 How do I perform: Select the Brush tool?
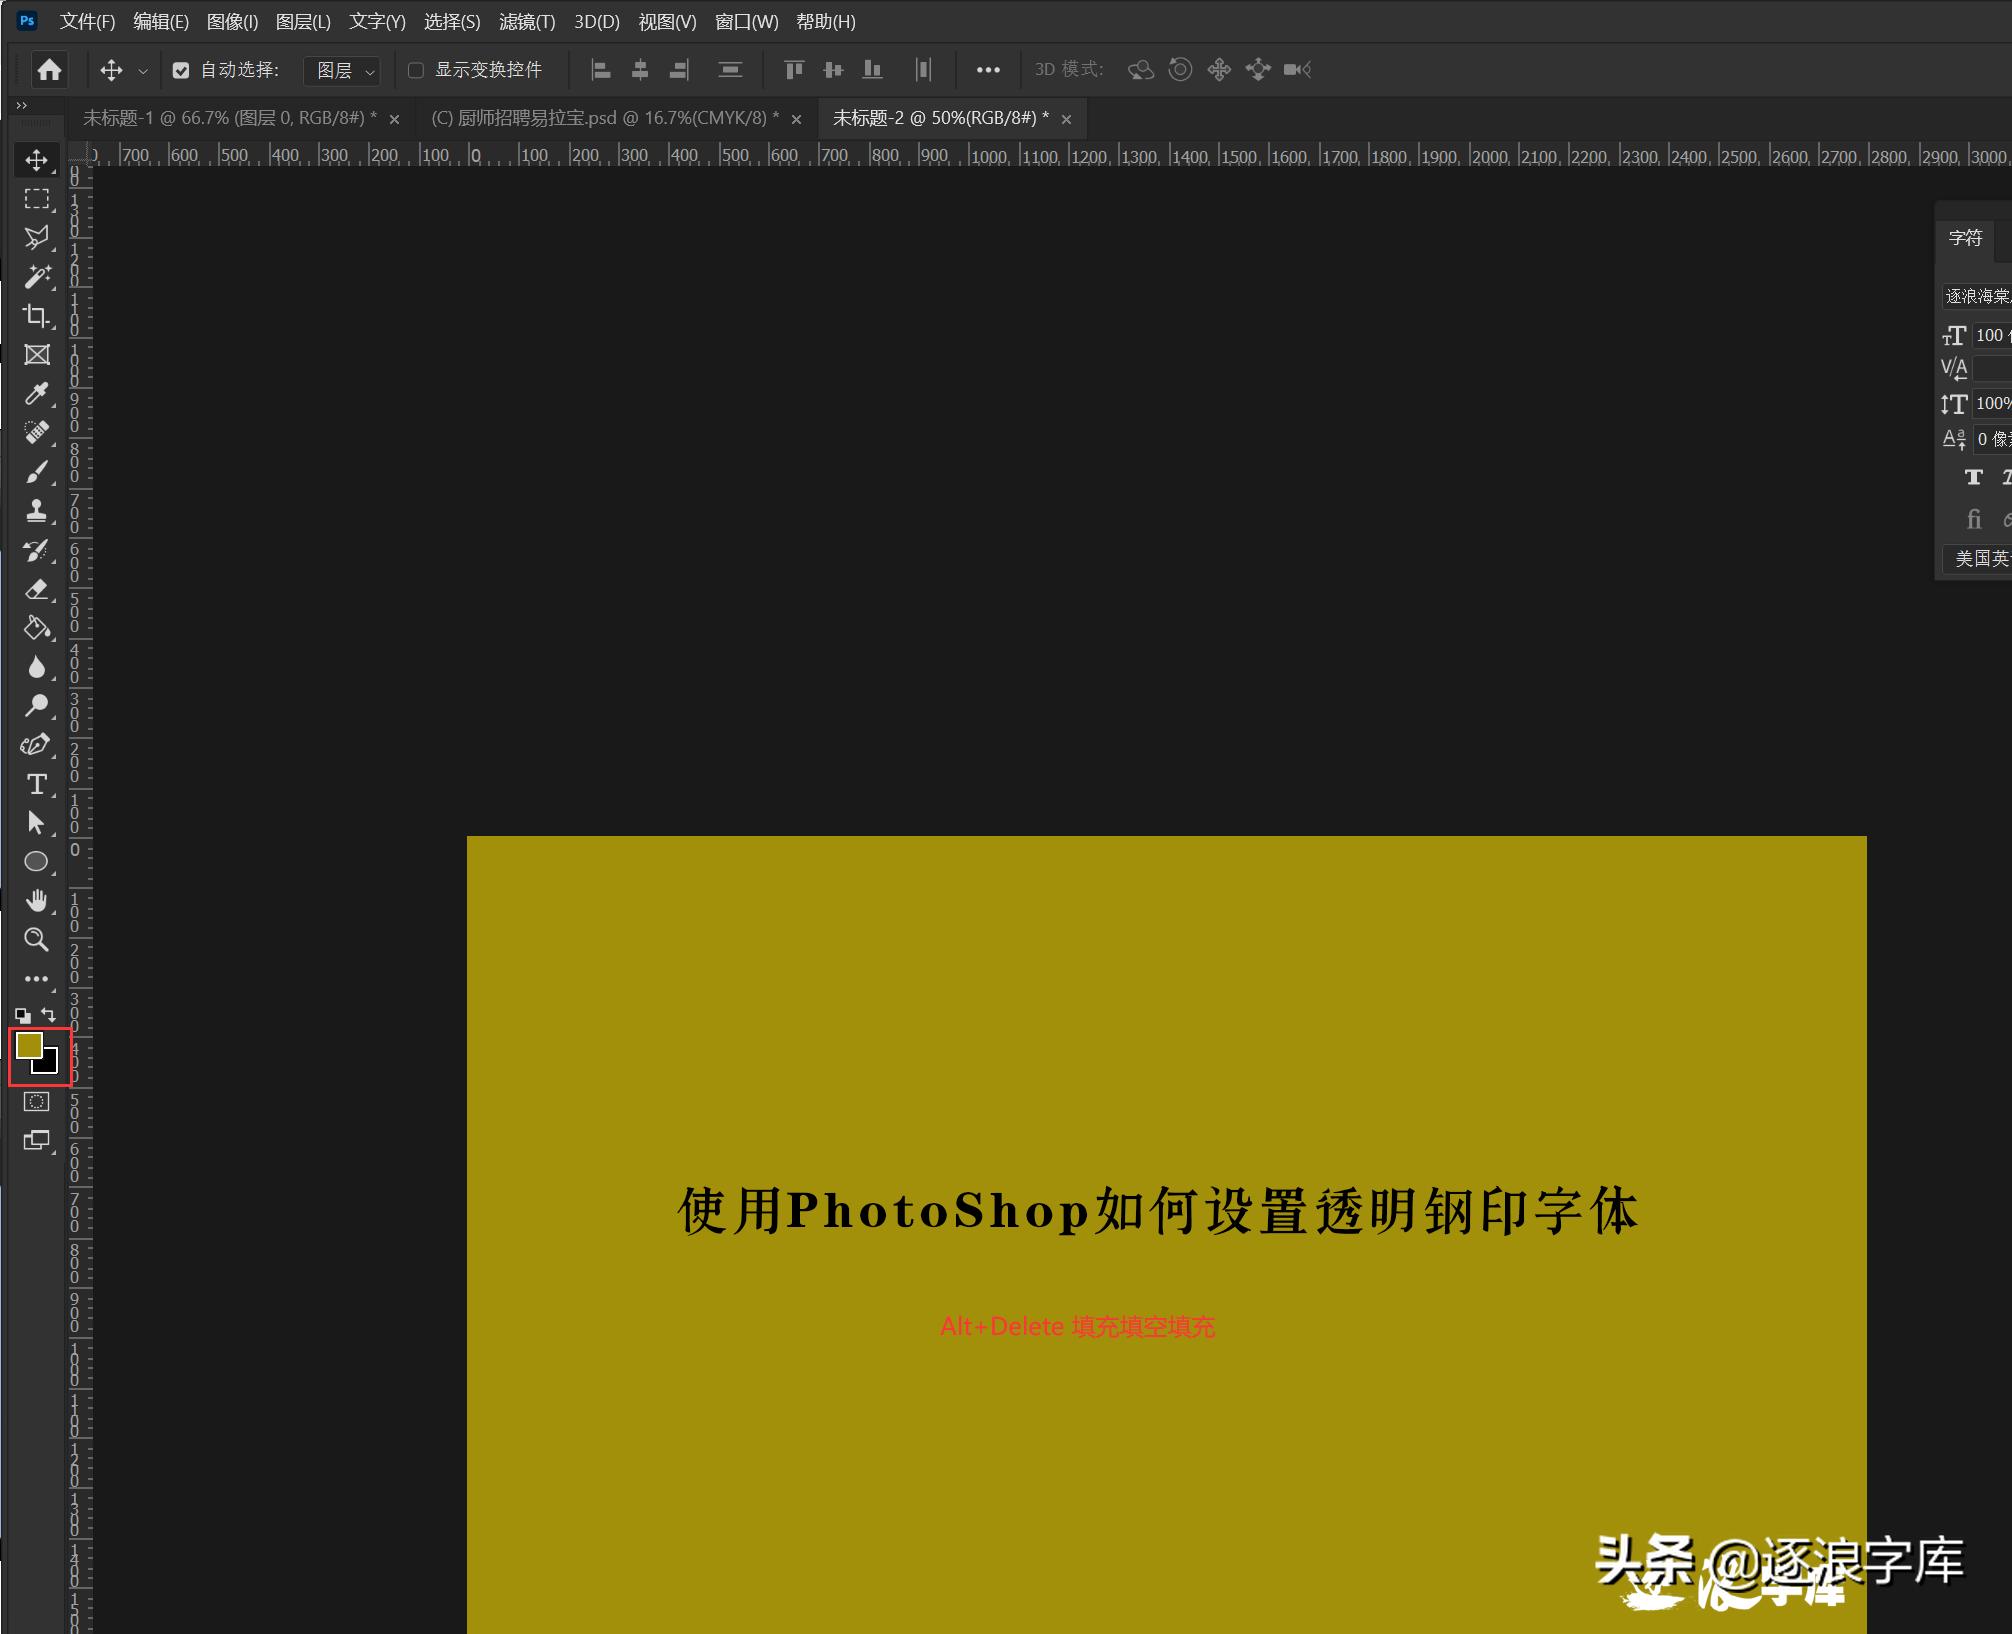pos(37,472)
